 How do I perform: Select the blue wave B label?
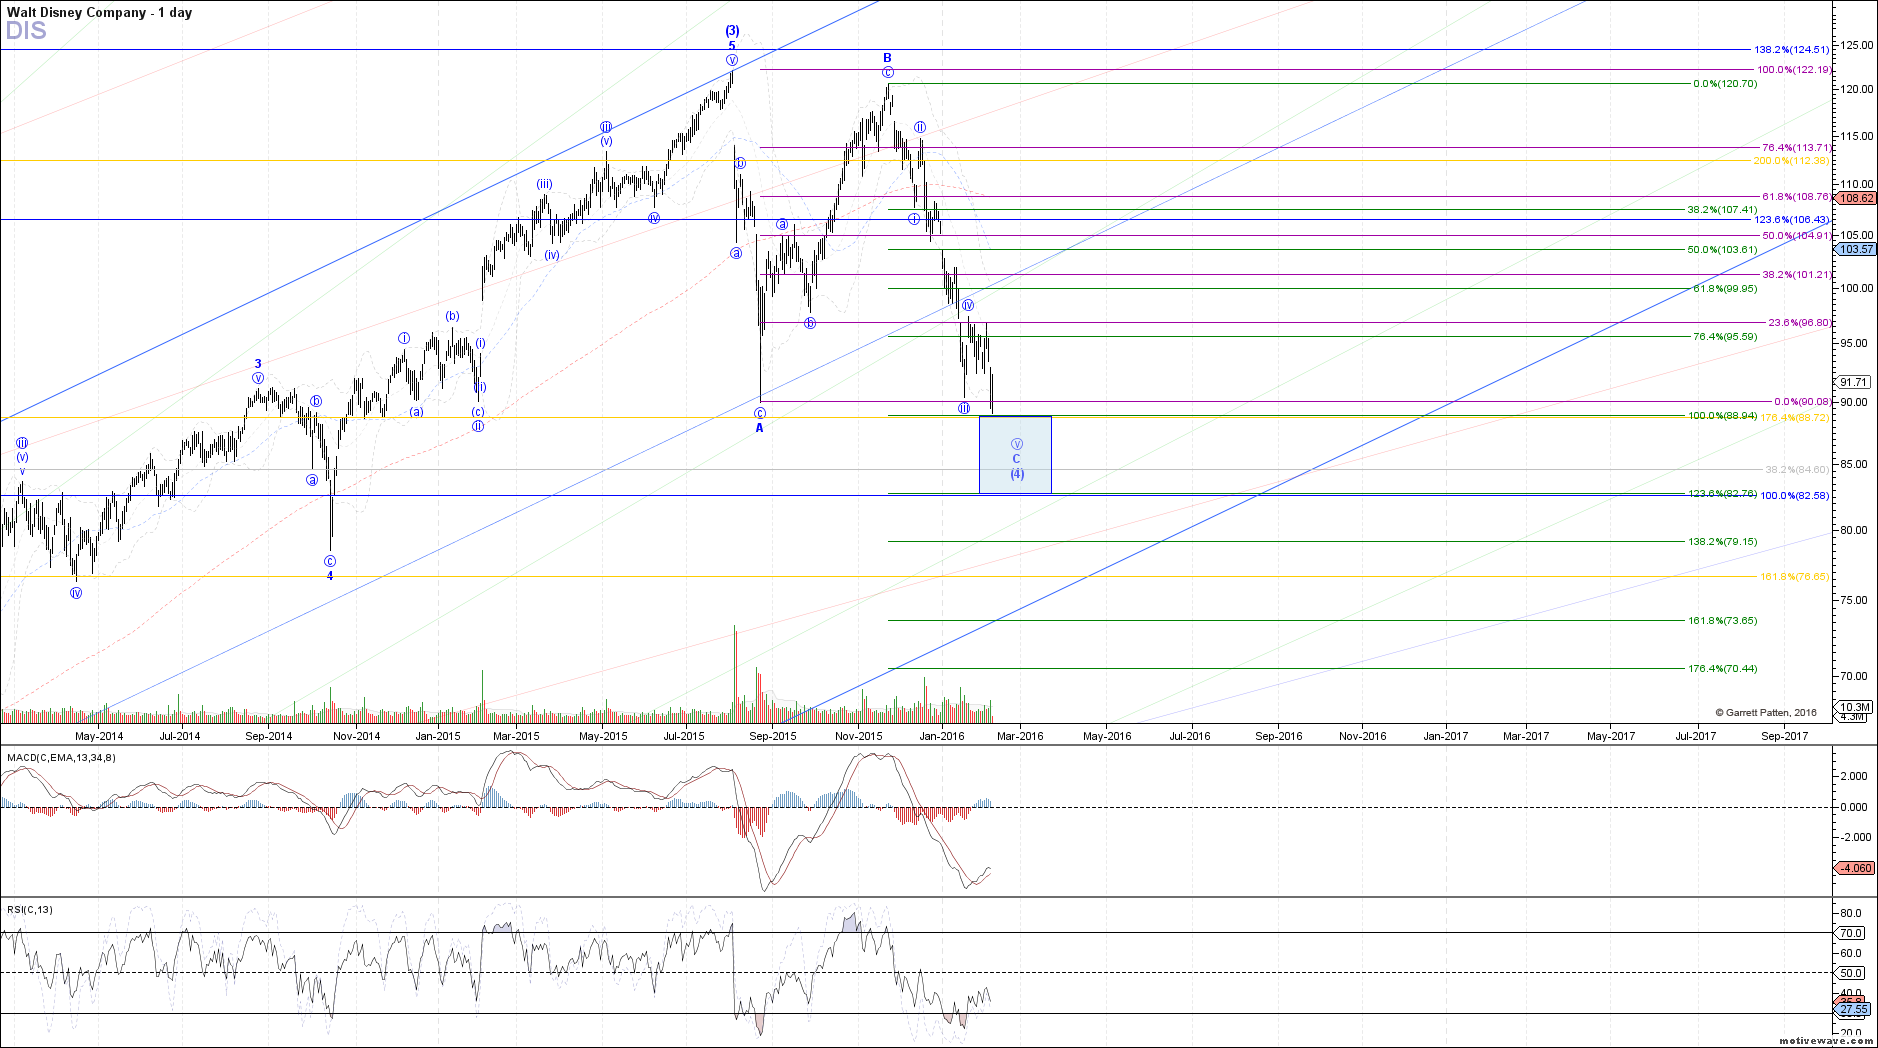(887, 58)
